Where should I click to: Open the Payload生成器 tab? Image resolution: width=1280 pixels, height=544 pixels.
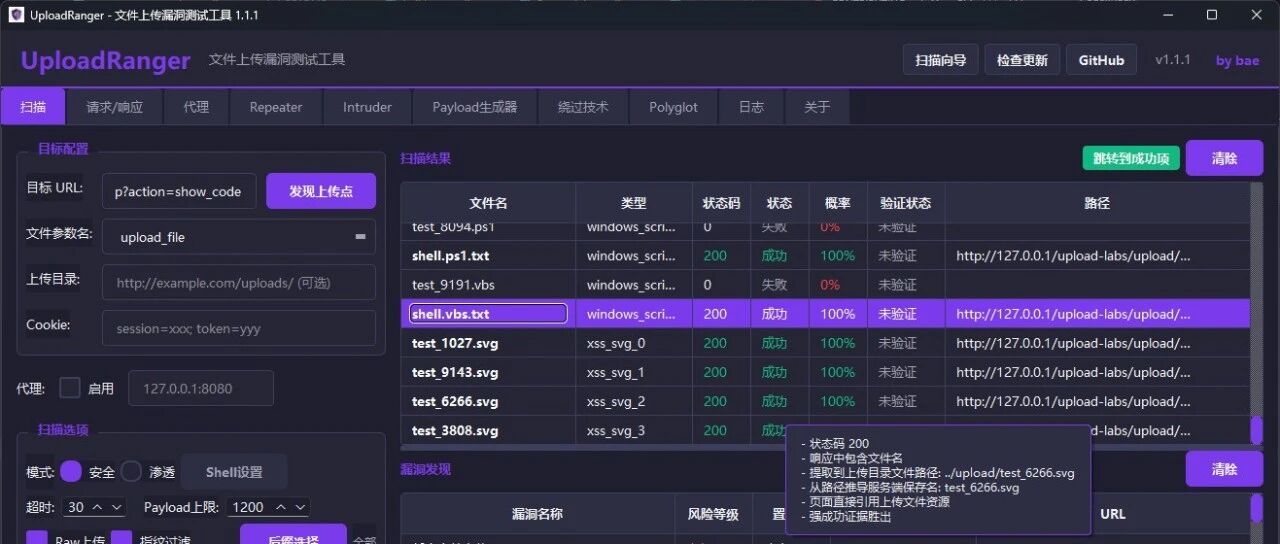(x=475, y=107)
